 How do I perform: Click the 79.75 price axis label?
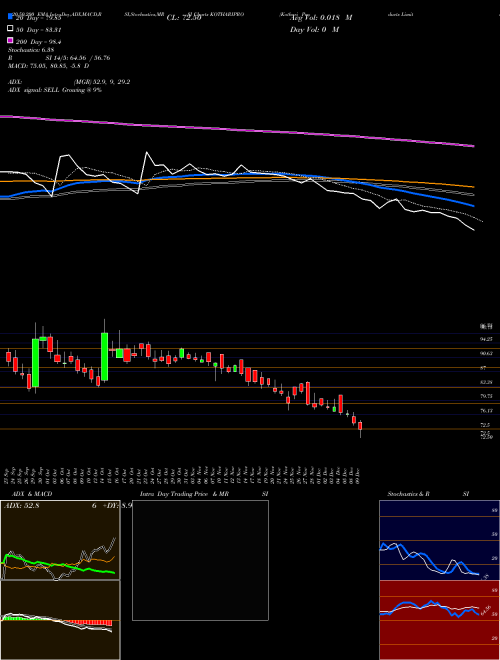[x=487, y=397]
